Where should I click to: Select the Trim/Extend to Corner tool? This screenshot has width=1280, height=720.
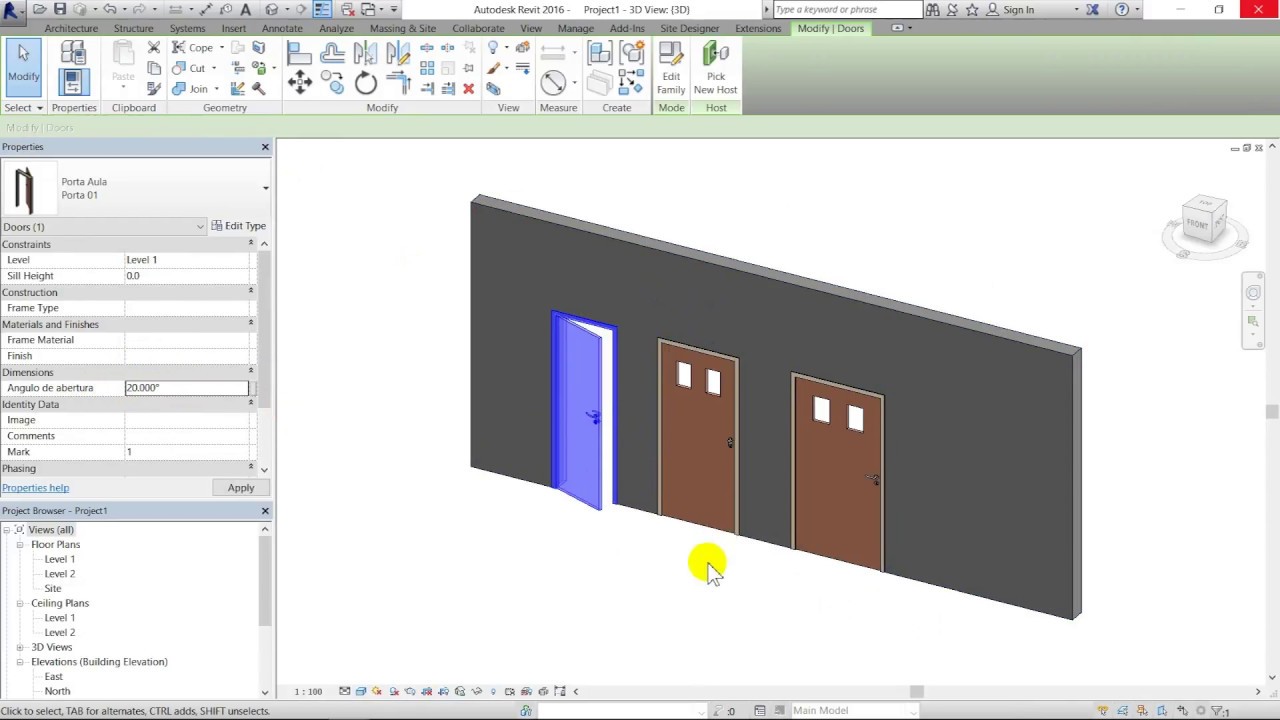pyautogui.click(x=397, y=84)
